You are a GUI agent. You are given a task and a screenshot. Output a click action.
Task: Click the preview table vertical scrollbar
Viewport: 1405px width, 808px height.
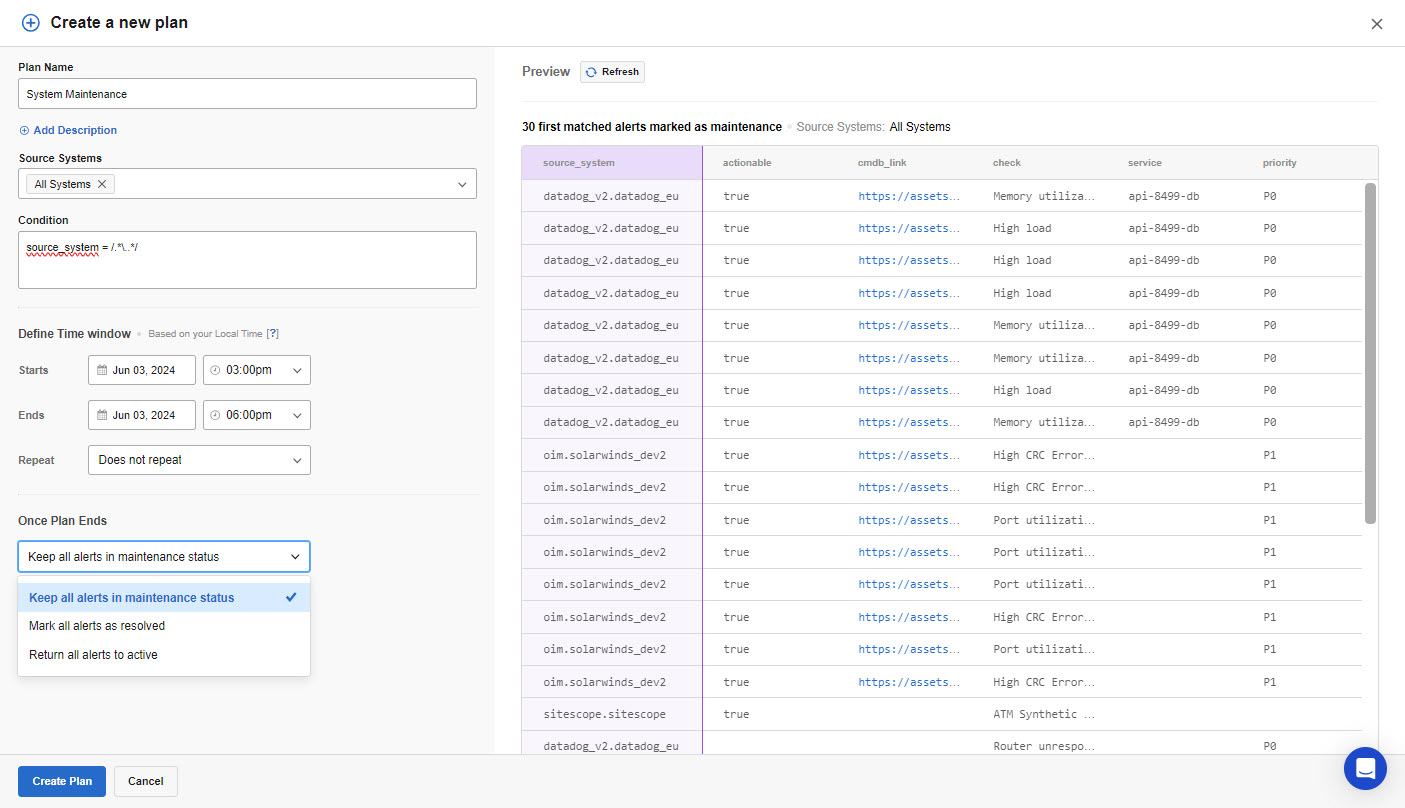coord(1370,350)
